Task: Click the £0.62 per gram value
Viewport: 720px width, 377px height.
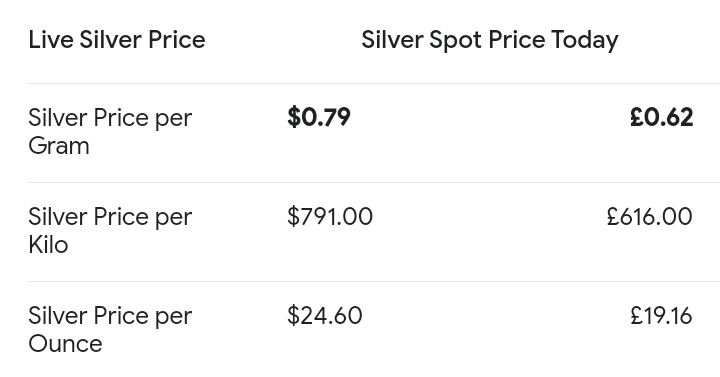Action: point(661,117)
